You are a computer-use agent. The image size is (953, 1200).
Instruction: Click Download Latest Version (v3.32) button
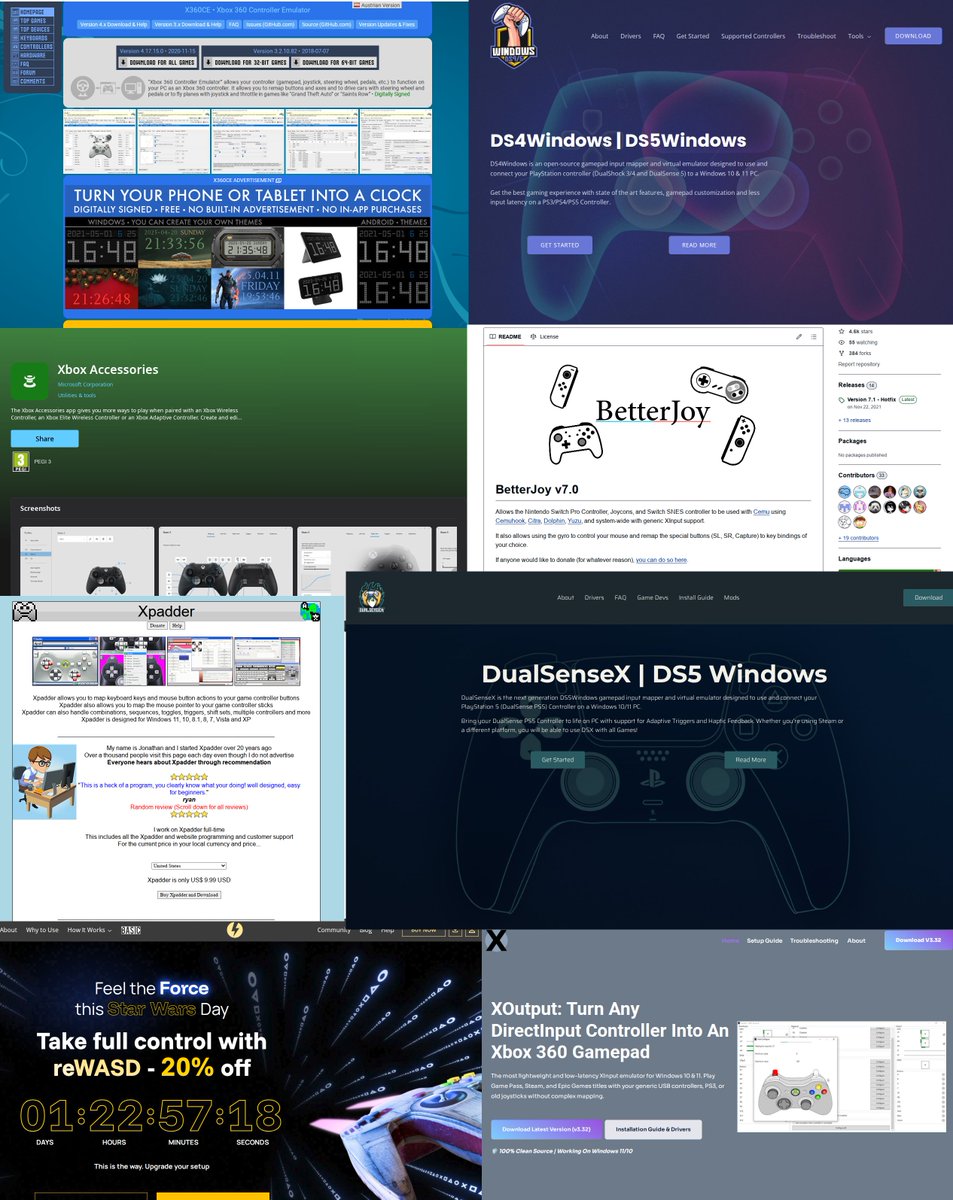pyautogui.click(x=545, y=1129)
